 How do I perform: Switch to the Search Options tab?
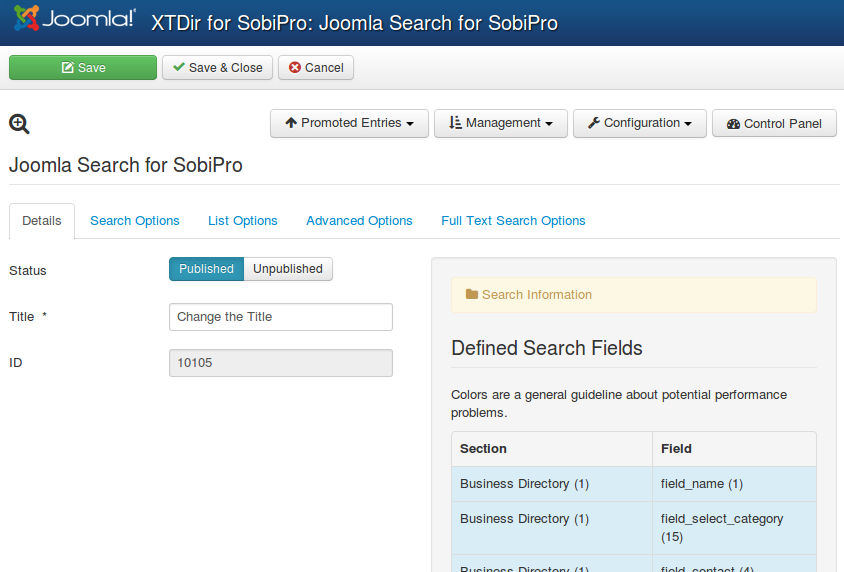click(135, 221)
